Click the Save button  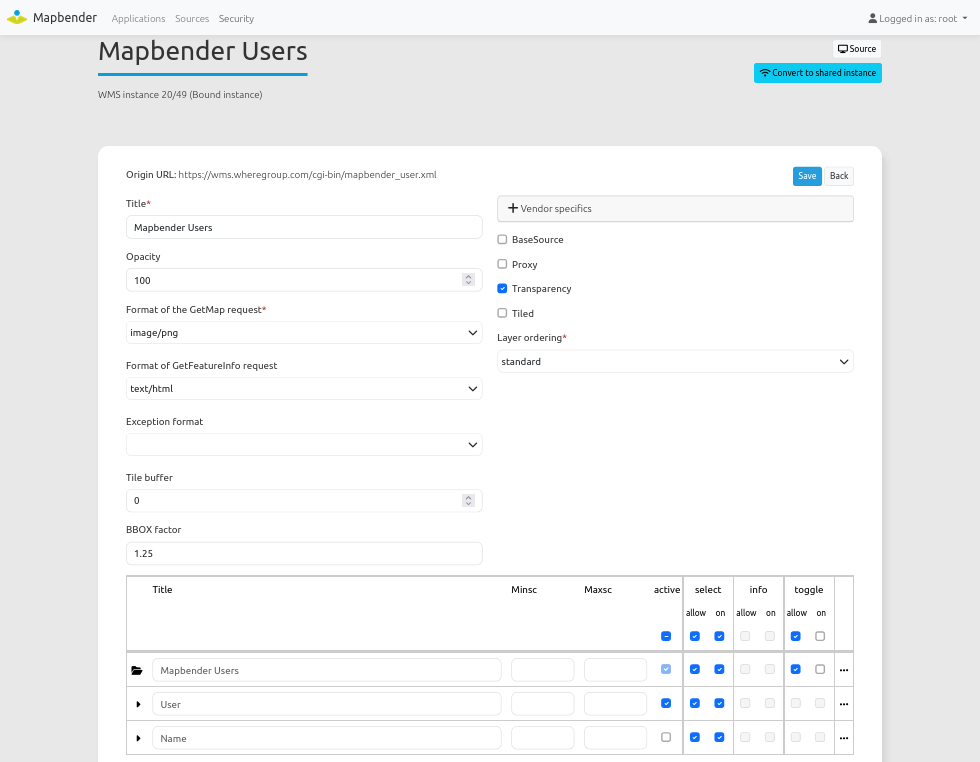click(807, 176)
